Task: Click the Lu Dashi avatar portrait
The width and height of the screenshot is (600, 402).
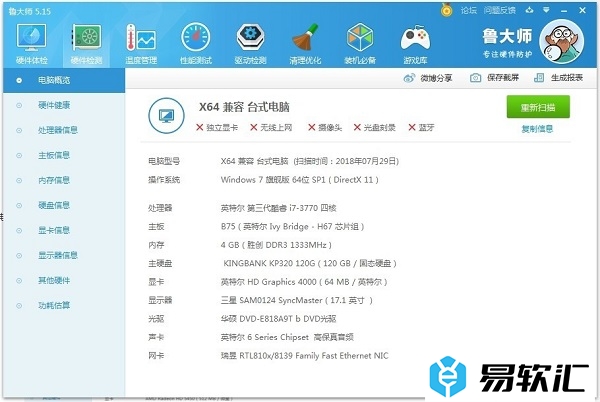Action: 561,41
